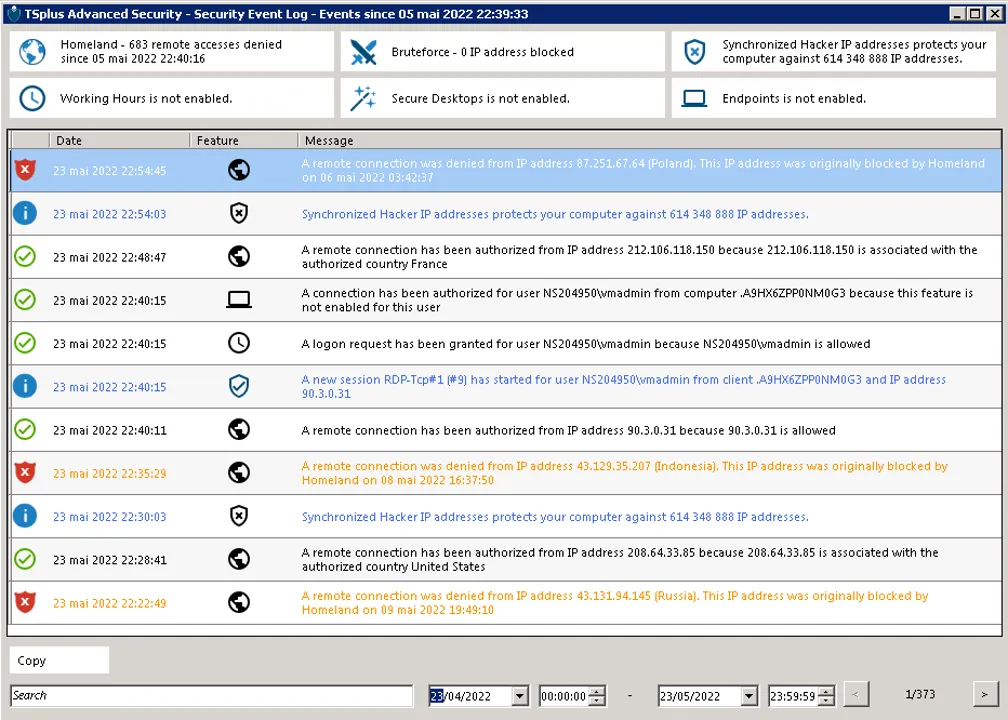
Task: Select the France authorized connection message
Action: (x=639, y=256)
